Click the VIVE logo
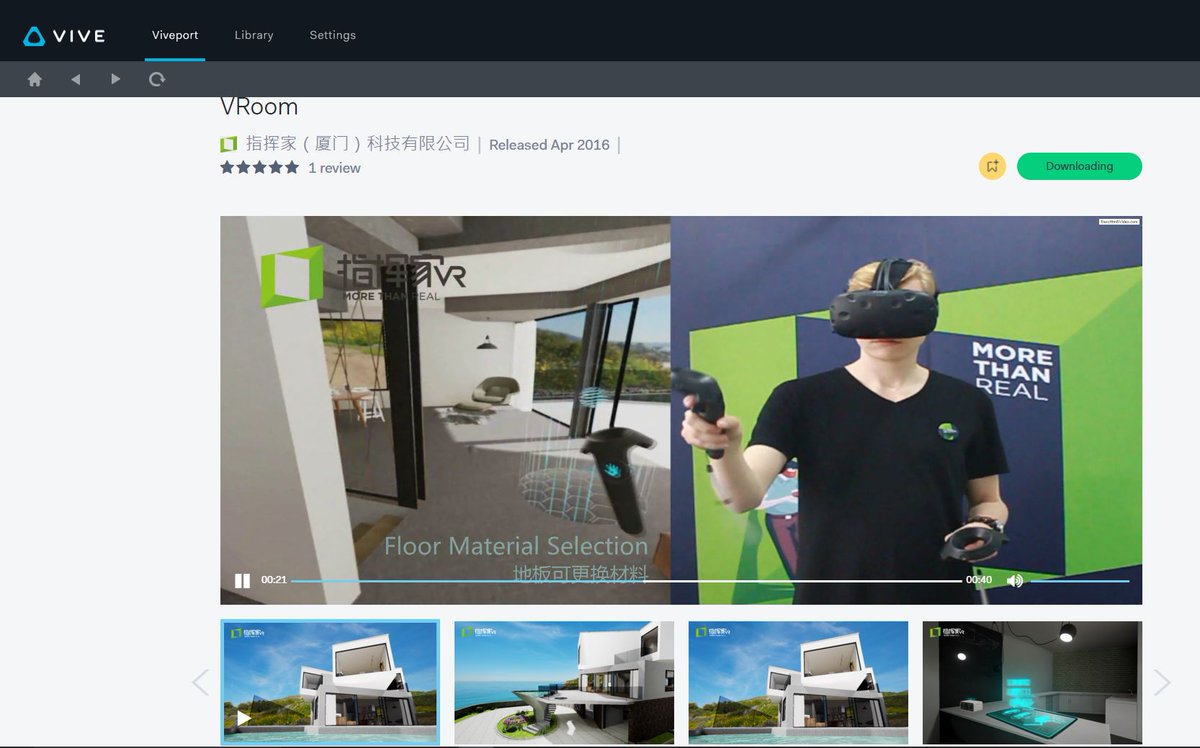The width and height of the screenshot is (1200, 748). coord(64,36)
